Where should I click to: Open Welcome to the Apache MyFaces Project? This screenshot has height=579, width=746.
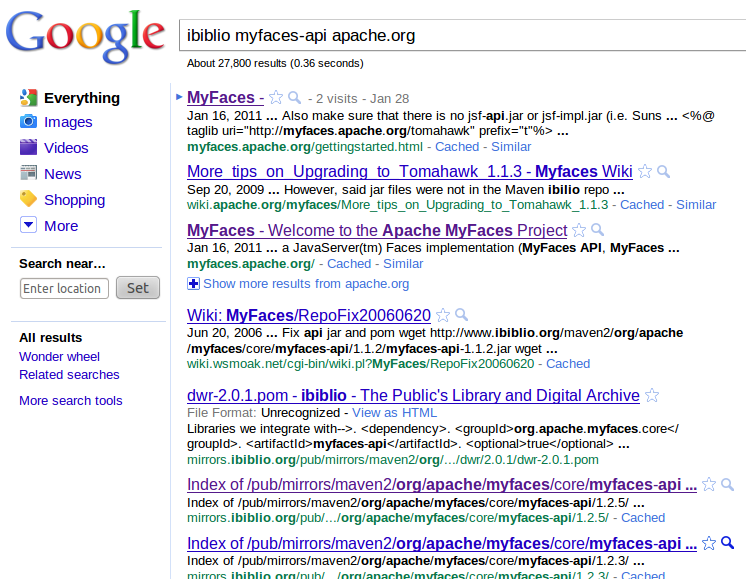coord(377,230)
